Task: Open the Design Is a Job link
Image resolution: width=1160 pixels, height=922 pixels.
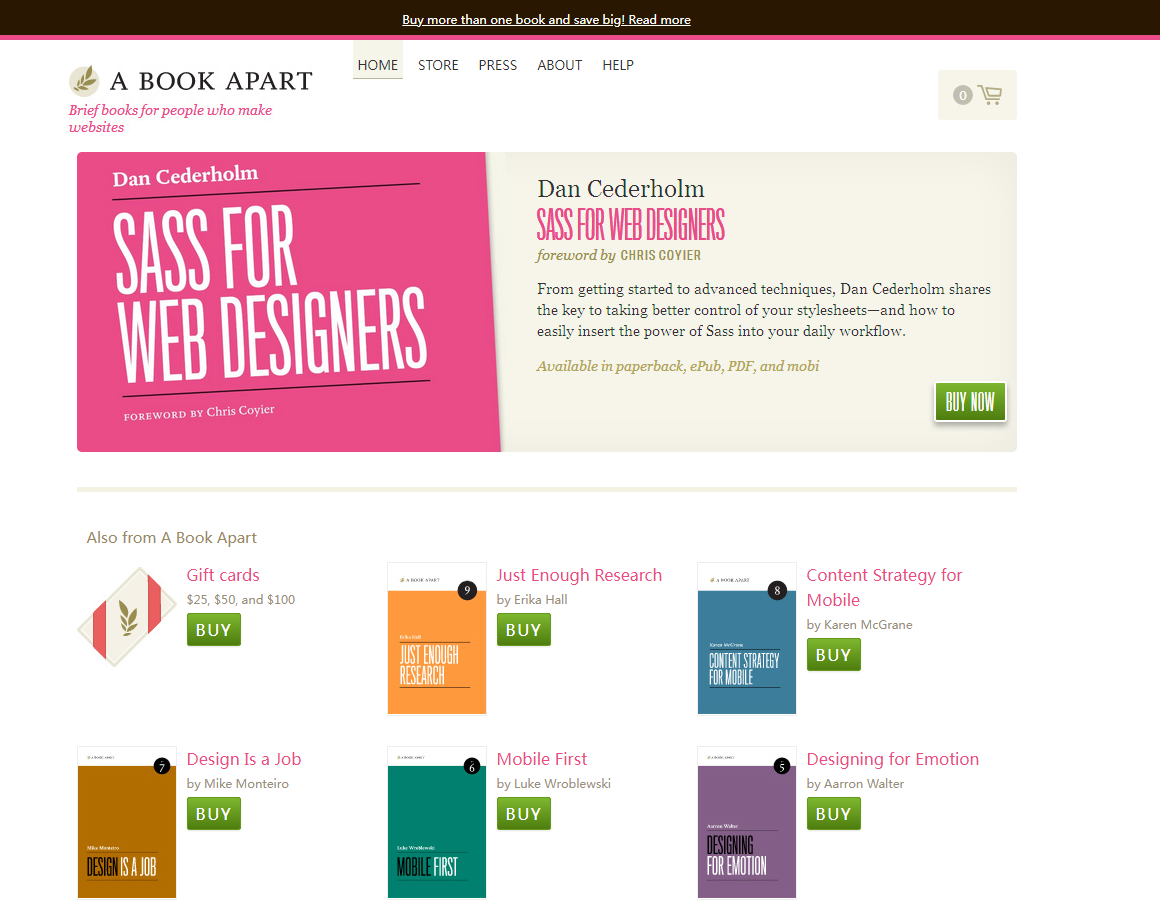Action: (x=243, y=758)
